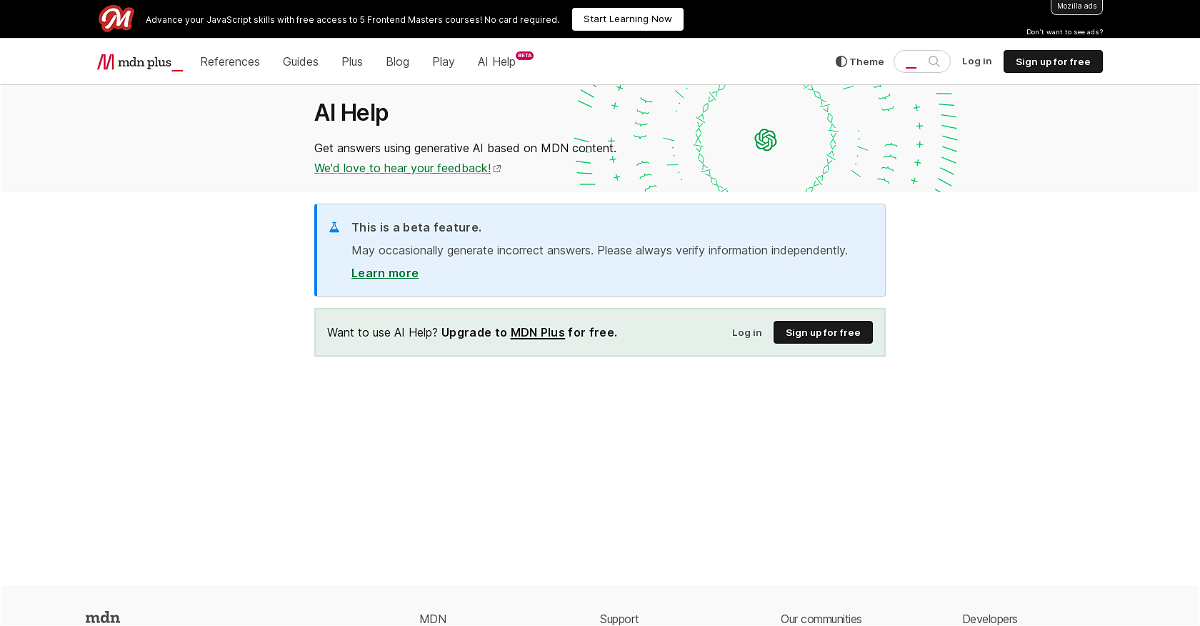Open the Learn more link
The image size is (1200, 626).
click(385, 274)
